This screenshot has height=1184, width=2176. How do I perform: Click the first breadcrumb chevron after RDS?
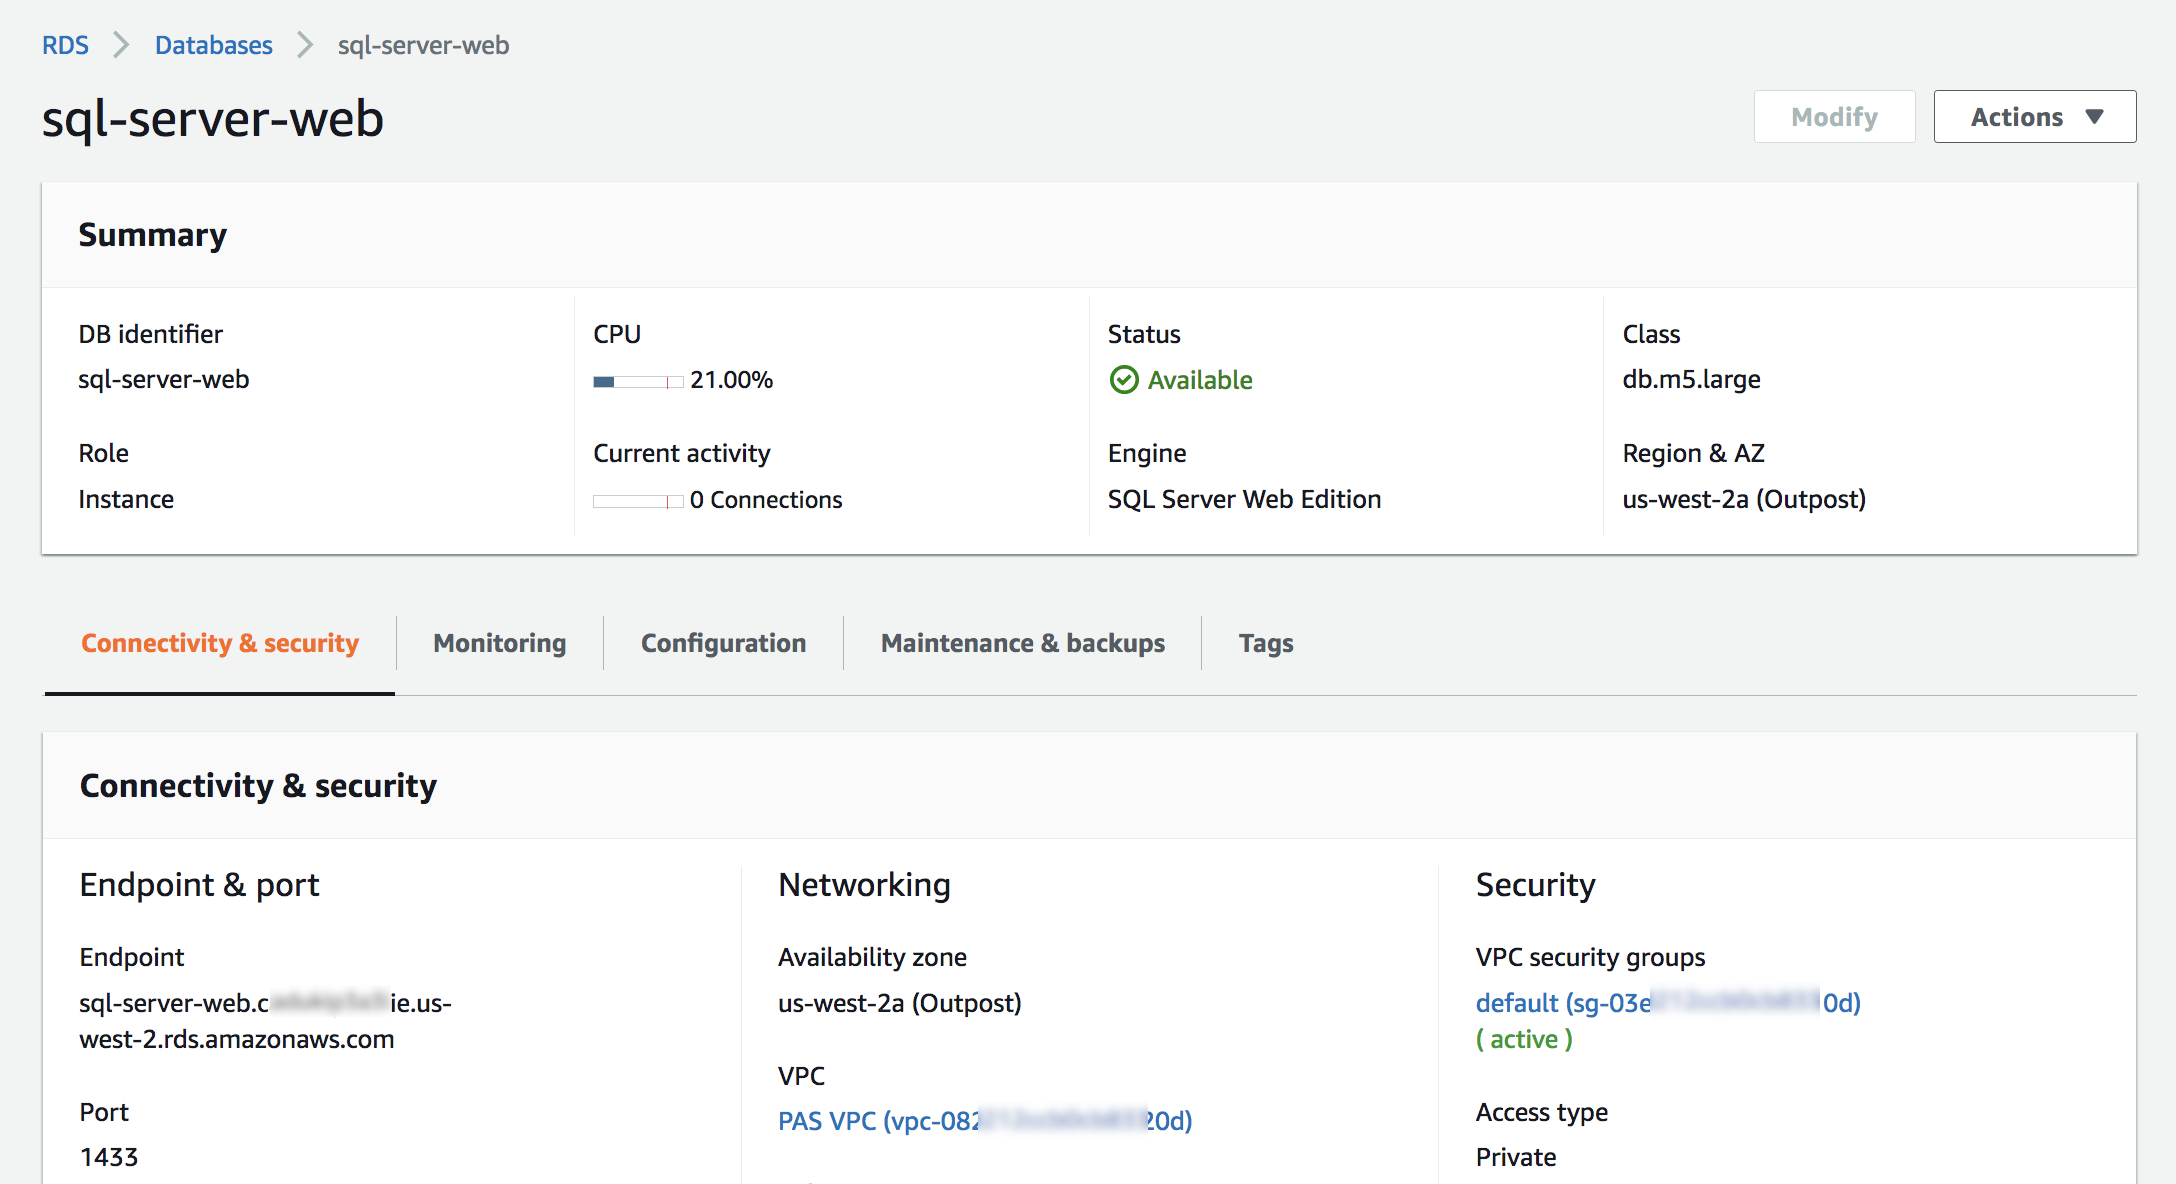(121, 45)
